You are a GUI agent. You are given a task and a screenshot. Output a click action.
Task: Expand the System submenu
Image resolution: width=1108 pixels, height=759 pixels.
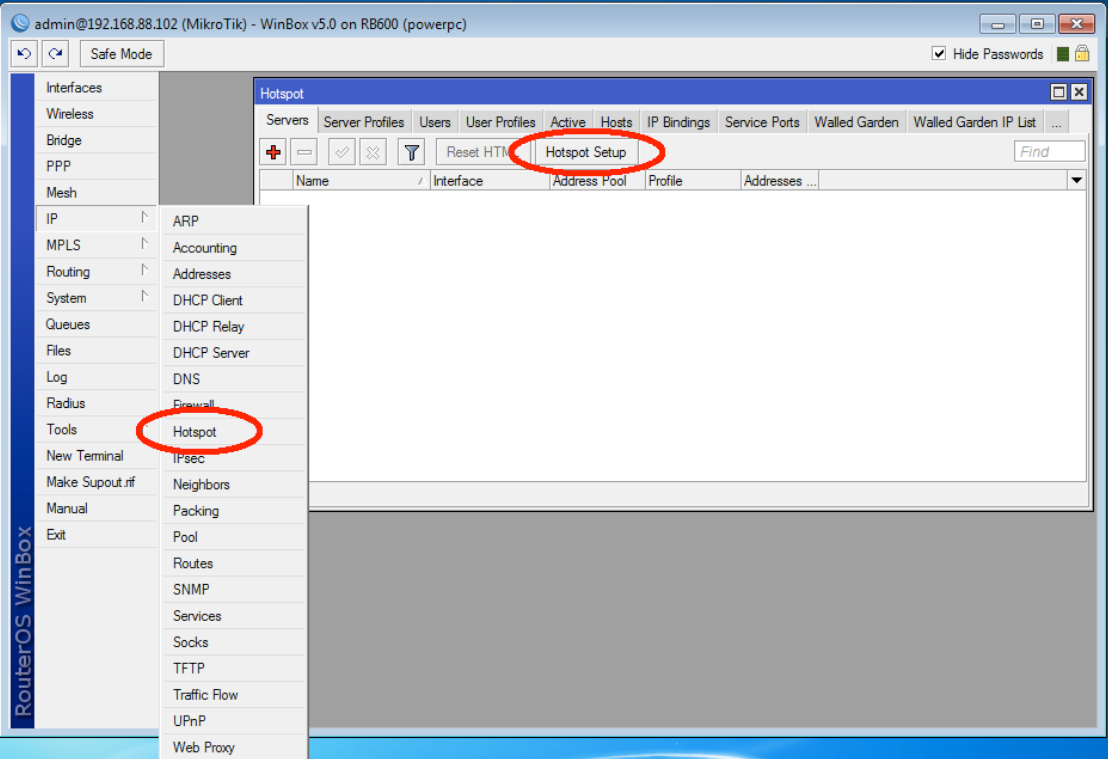tap(96, 298)
